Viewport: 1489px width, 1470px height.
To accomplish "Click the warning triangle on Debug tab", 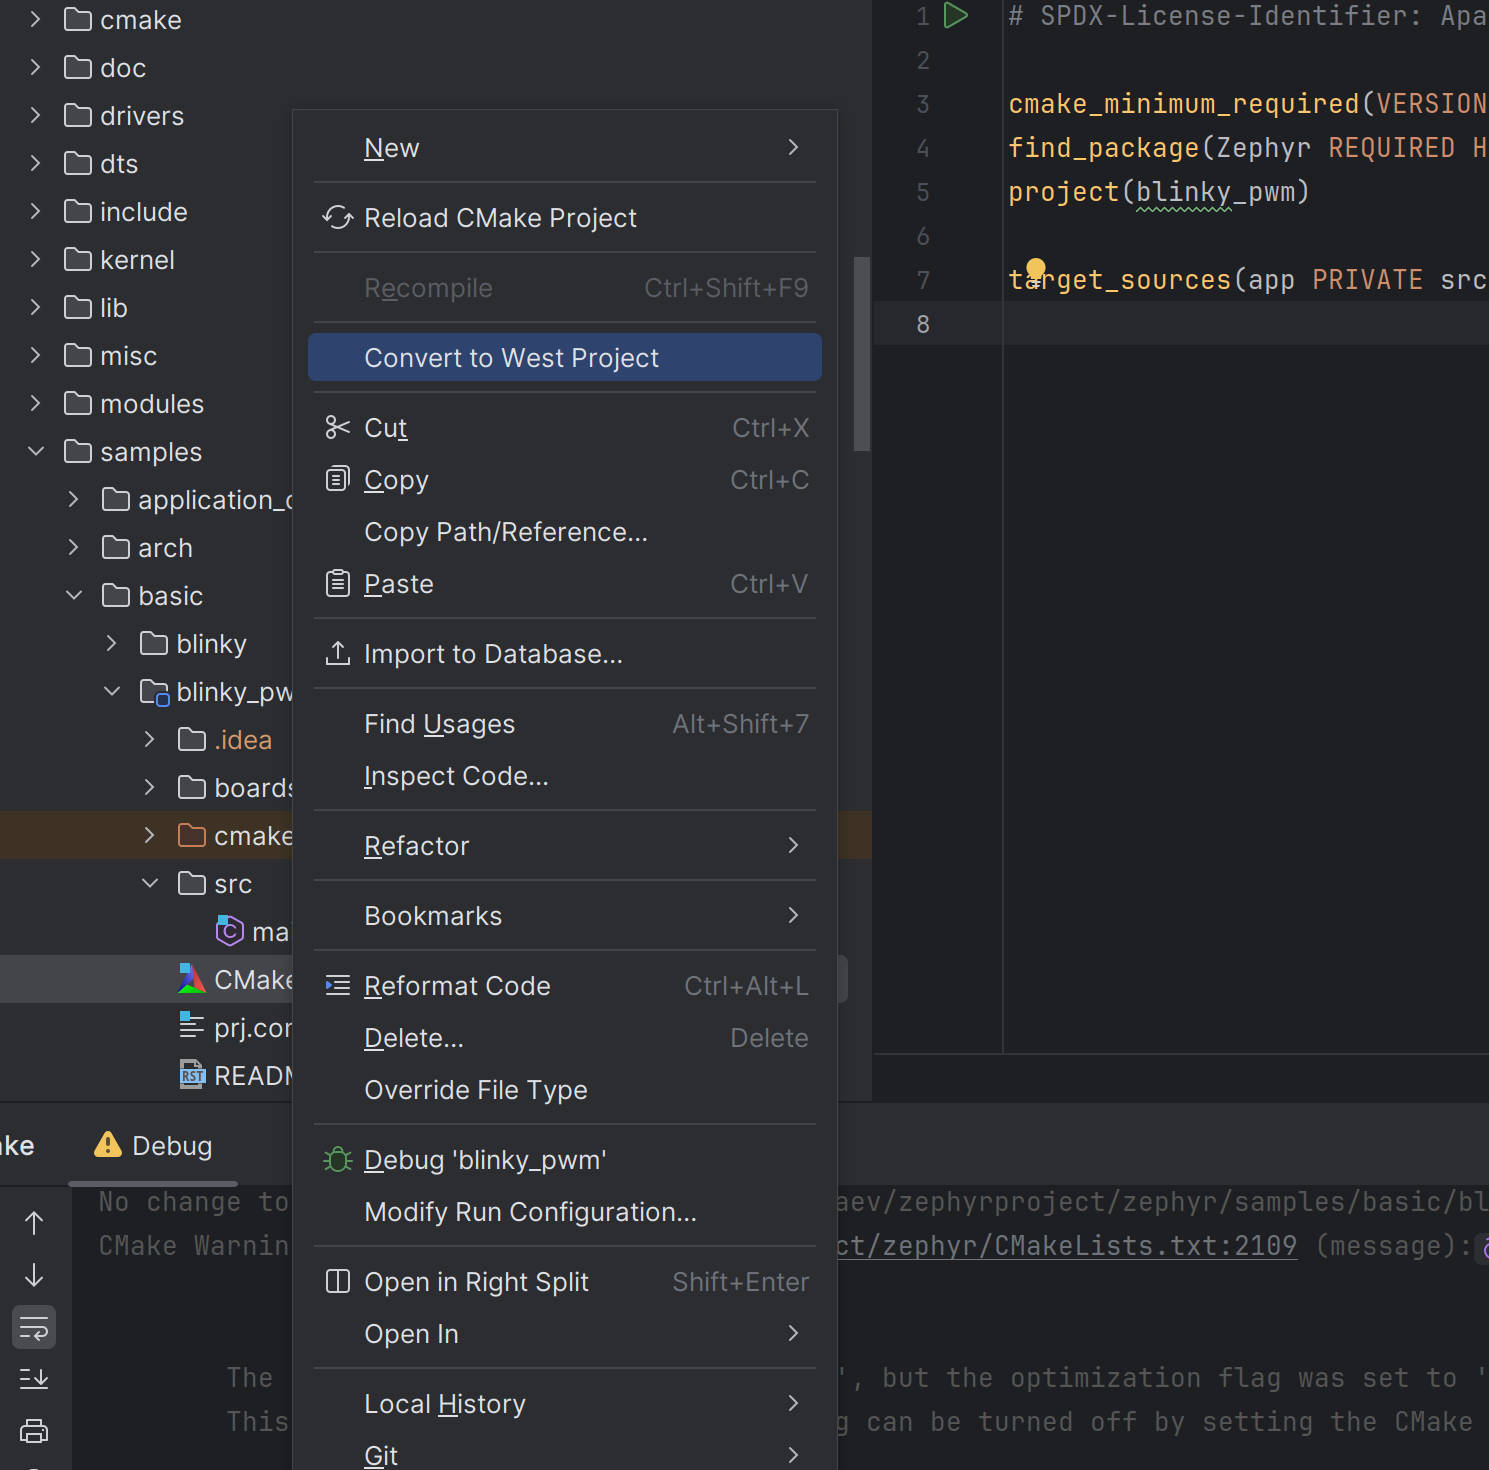I will coord(108,1145).
